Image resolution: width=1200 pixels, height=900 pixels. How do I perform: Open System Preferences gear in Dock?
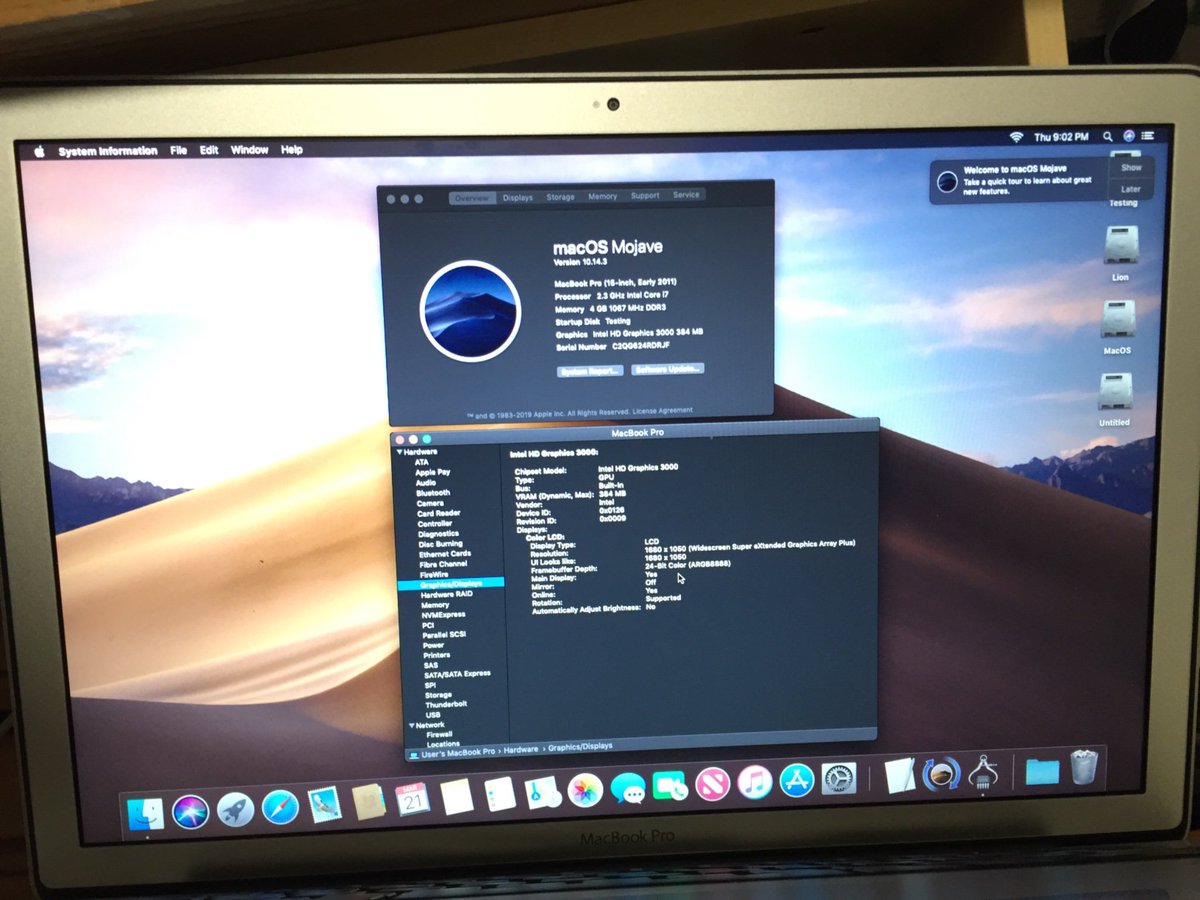839,777
